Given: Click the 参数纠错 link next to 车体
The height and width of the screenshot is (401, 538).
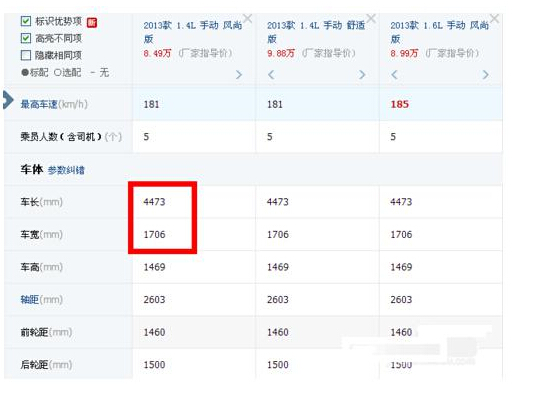Looking at the screenshot, I should (x=66, y=170).
